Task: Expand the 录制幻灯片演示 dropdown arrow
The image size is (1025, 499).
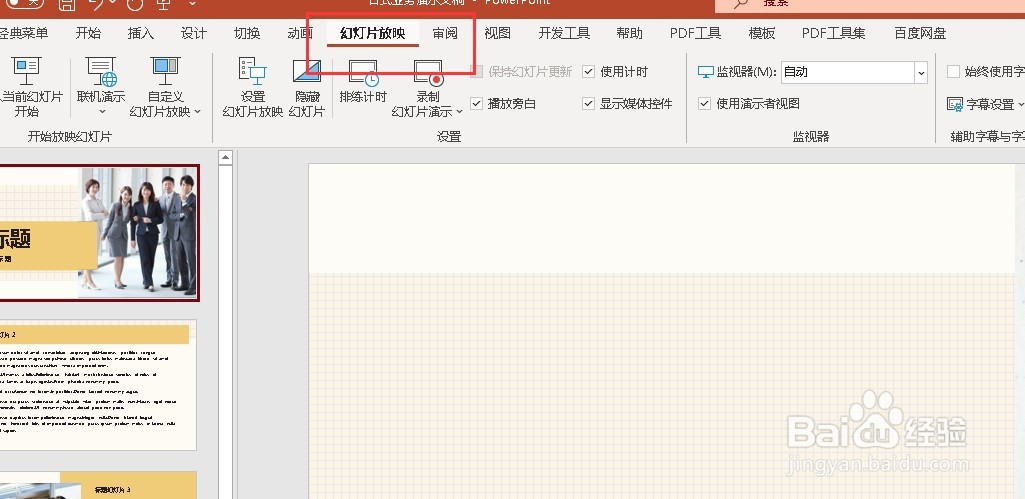Action: tap(459, 112)
